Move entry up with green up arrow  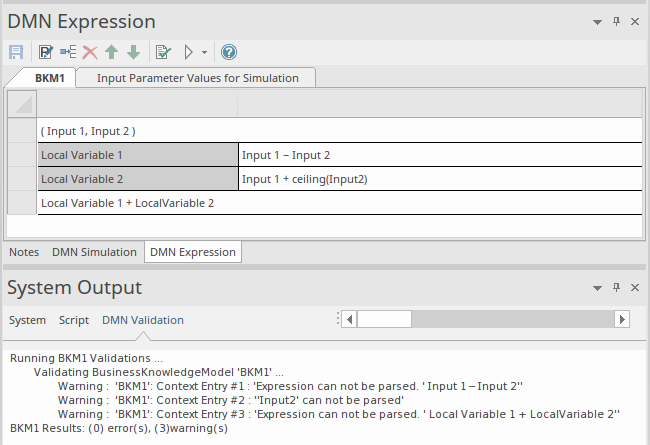tap(112, 52)
